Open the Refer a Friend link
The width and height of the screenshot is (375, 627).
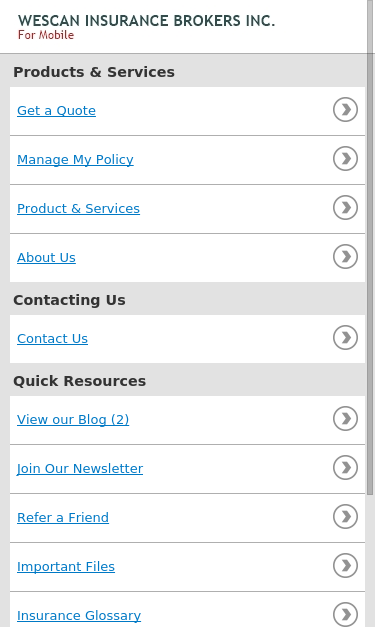(63, 518)
